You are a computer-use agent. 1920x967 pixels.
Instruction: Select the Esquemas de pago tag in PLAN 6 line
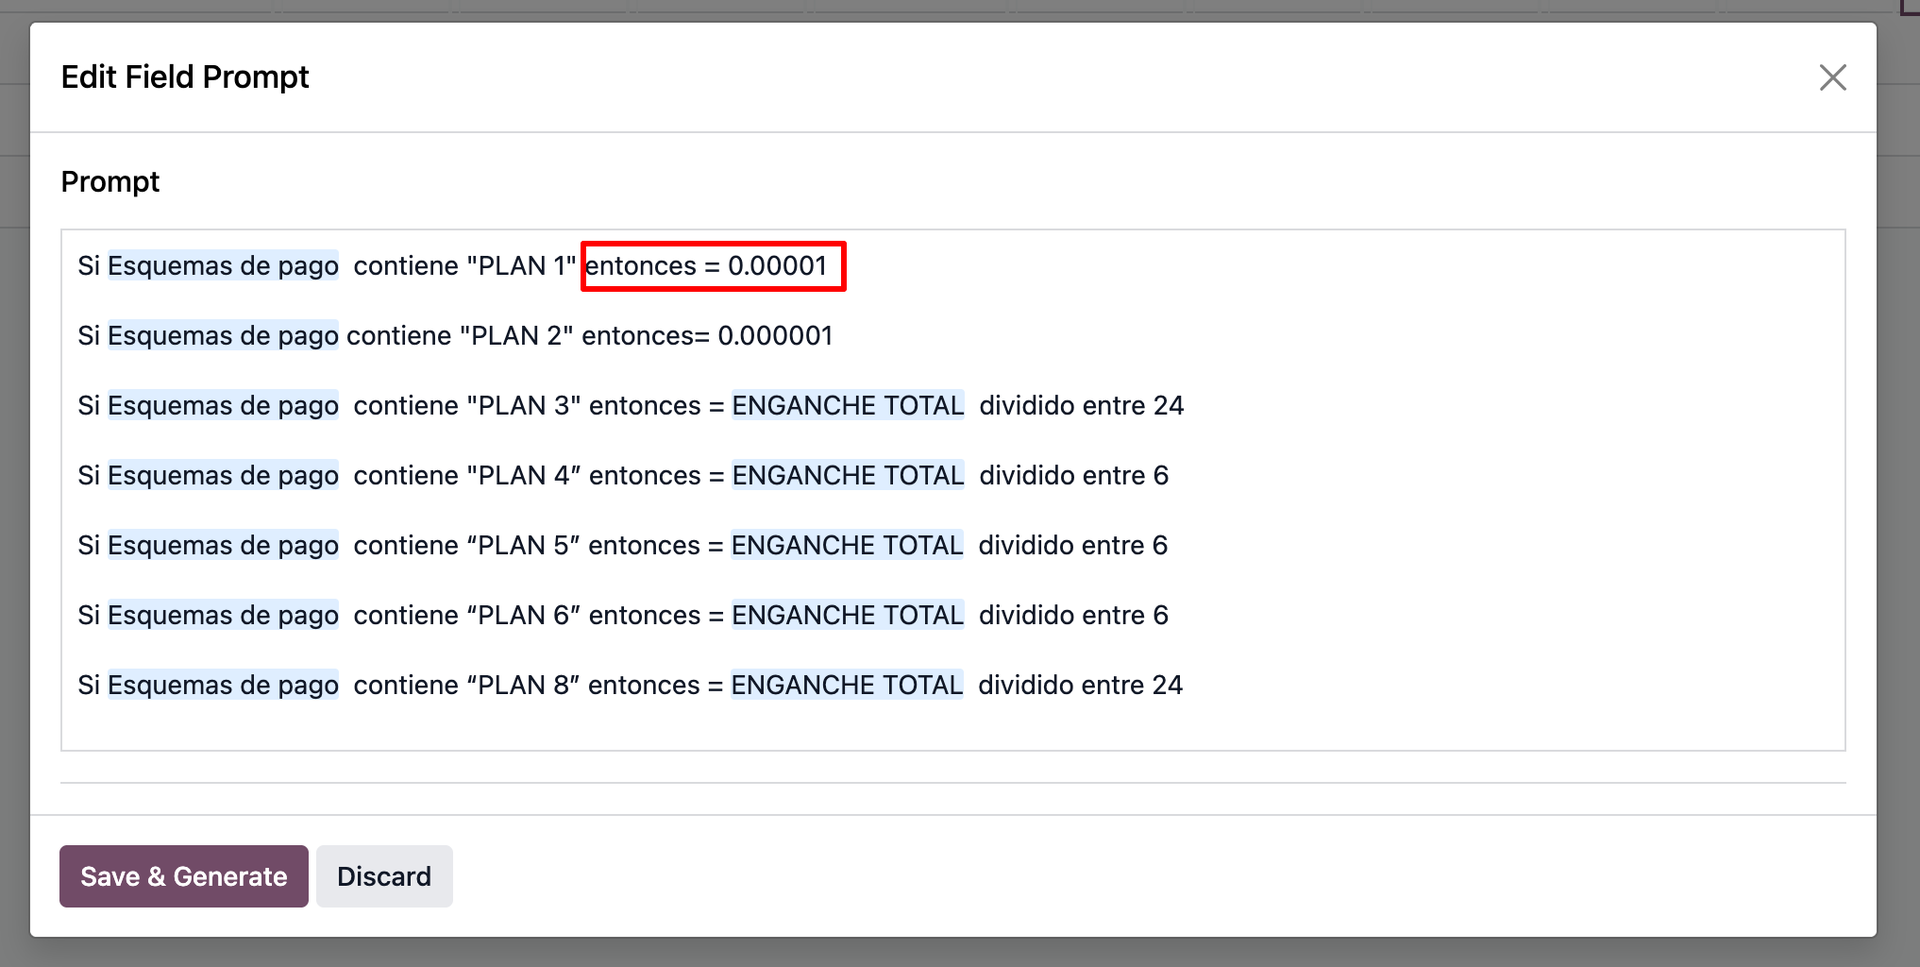tap(223, 616)
